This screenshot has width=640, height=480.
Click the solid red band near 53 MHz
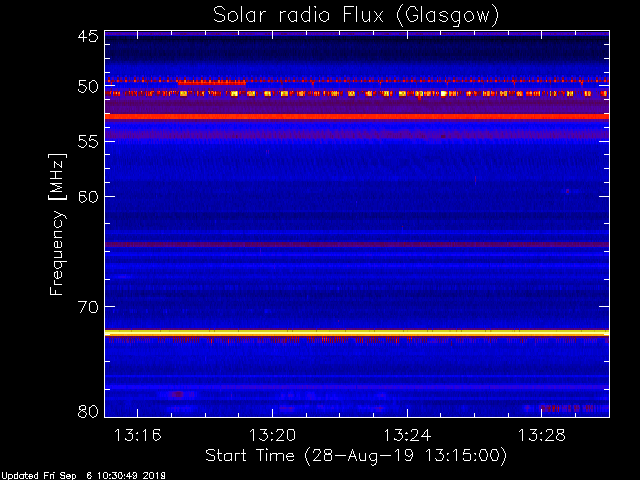357,117
